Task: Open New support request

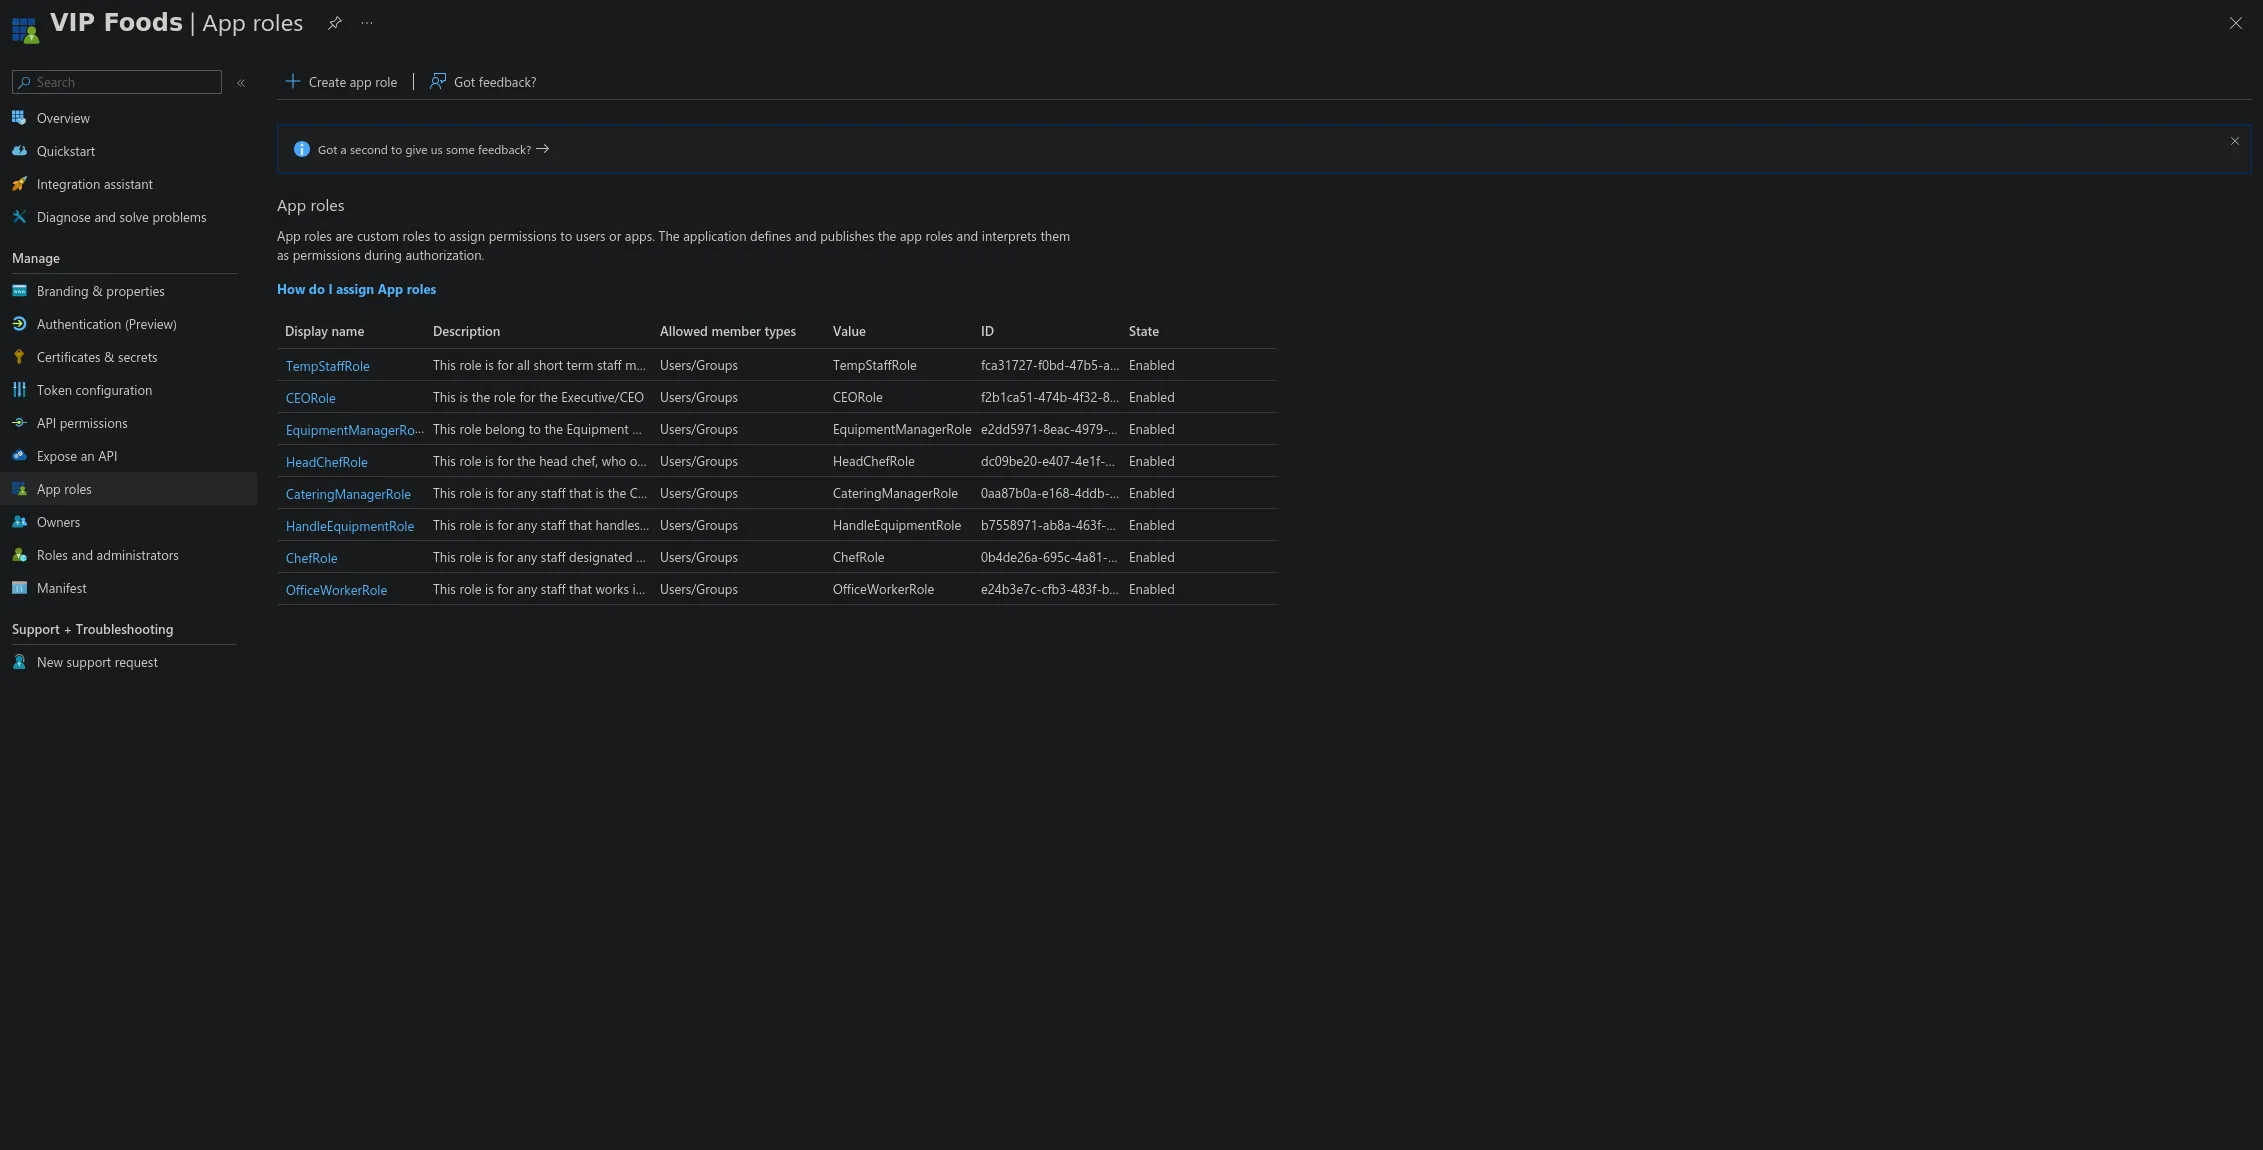Action: pos(97,662)
